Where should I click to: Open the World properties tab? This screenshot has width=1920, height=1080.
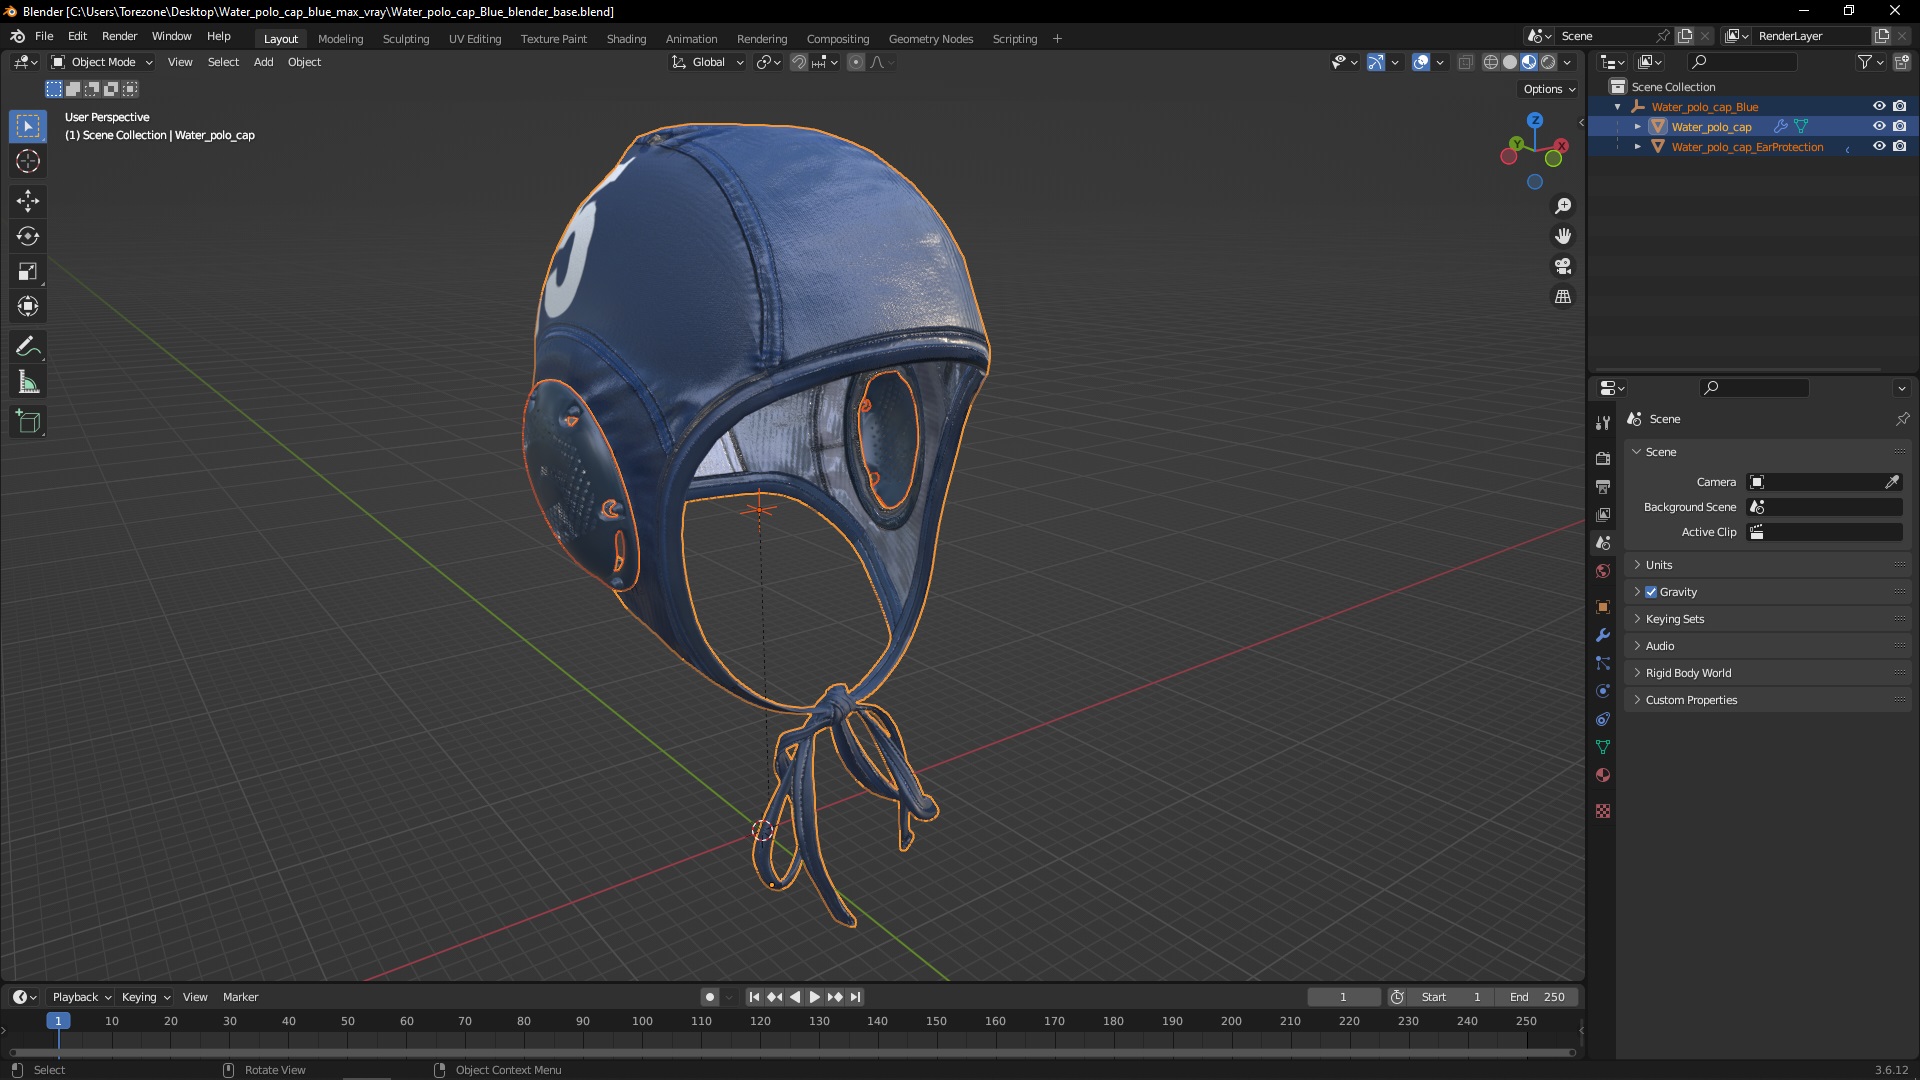pos(1603,571)
